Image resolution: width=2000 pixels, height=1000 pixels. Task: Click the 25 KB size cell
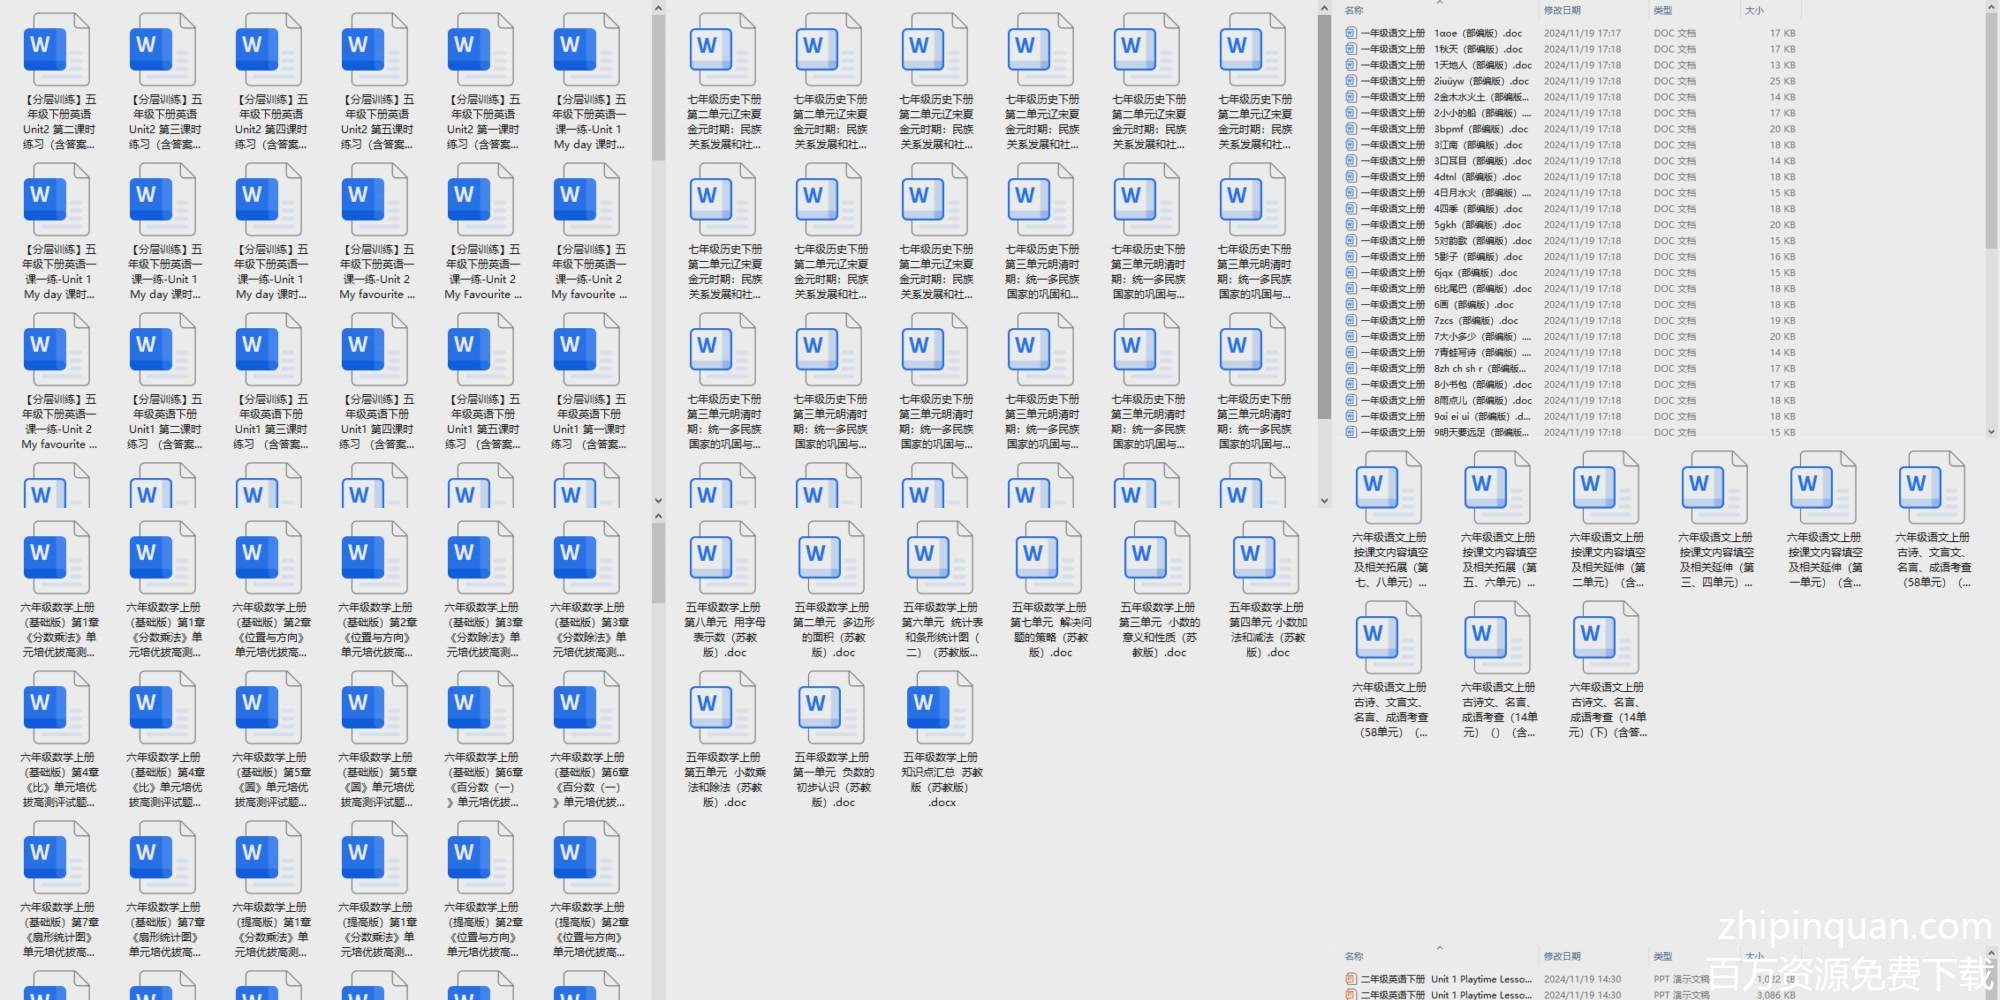[1782, 81]
